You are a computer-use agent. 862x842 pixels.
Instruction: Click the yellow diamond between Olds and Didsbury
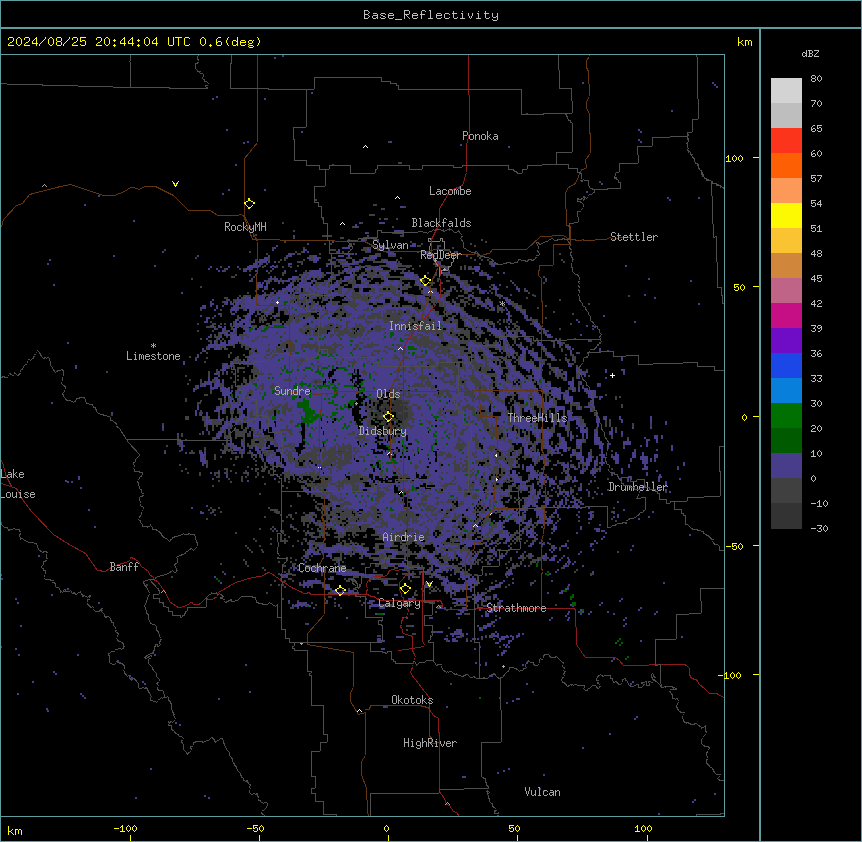pyautogui.click(x=388, y=416)
